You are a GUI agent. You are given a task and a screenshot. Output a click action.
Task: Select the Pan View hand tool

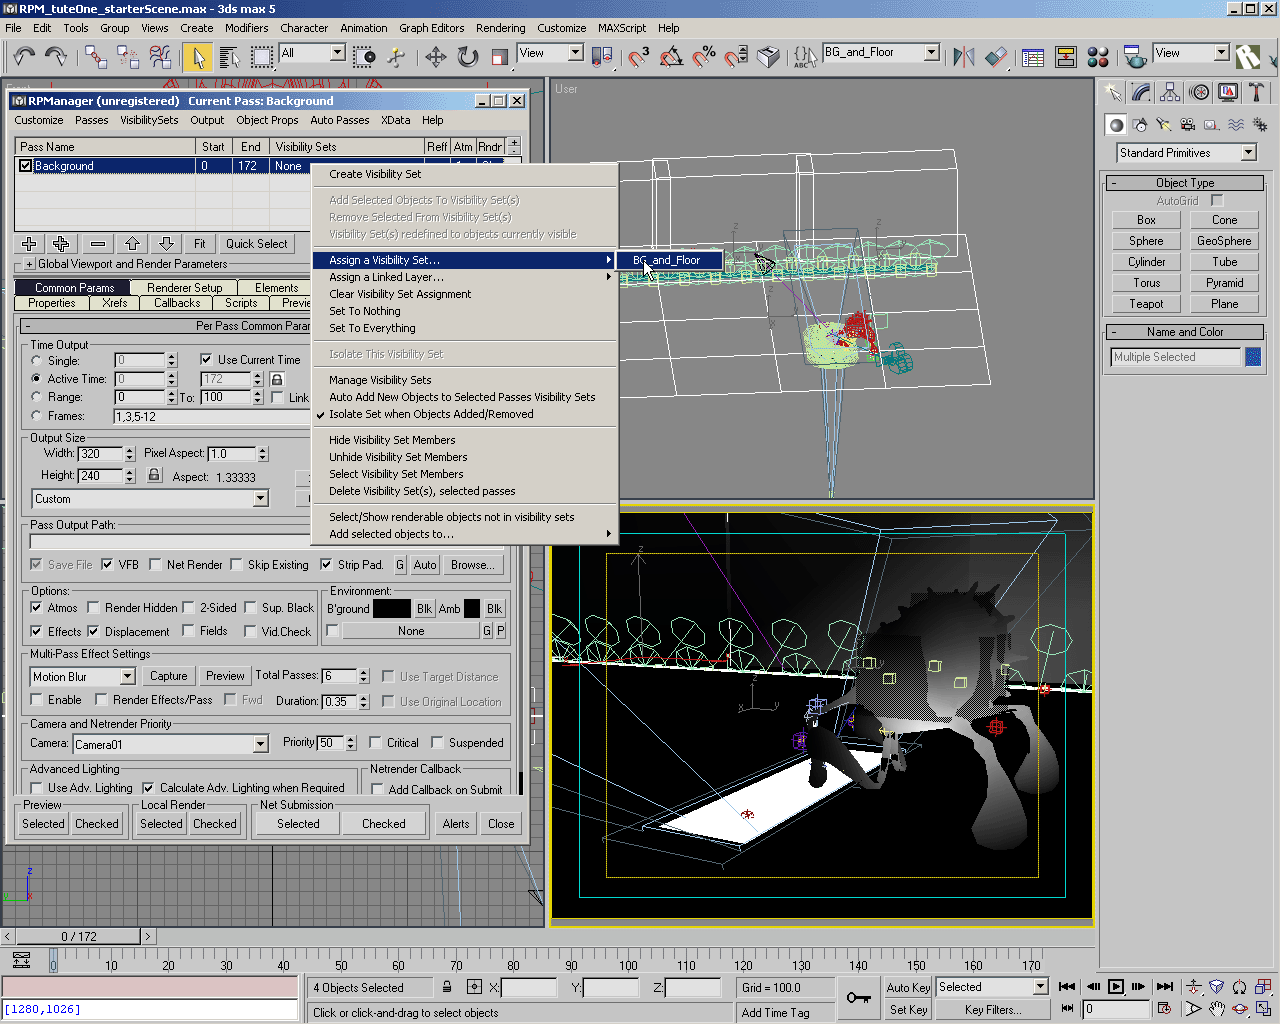[1216, 1009]
